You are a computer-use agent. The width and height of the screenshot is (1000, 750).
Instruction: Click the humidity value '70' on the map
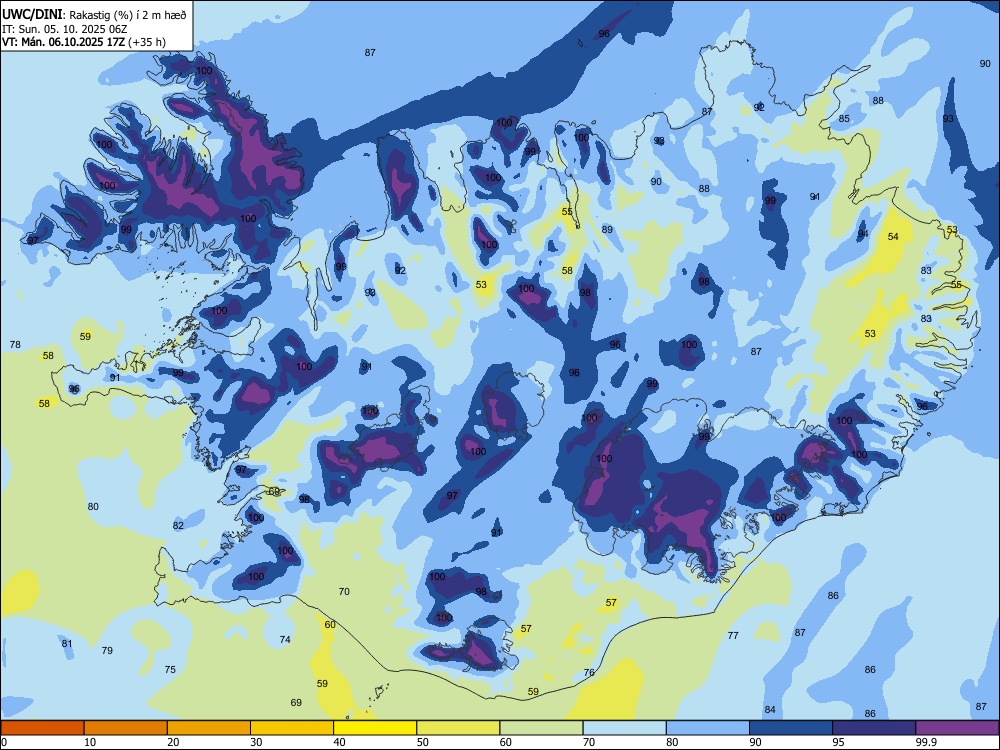pyautogui.click(x=344, y=592)
